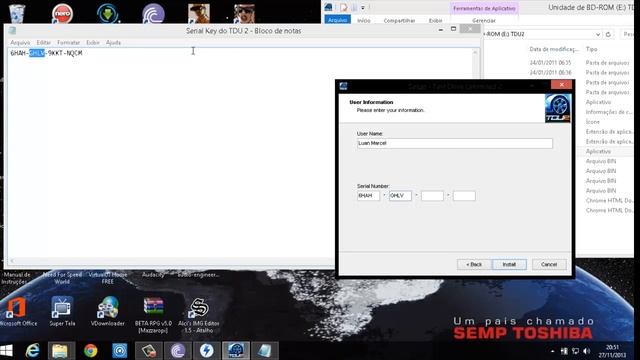640x360 pixels.
Task: Expand the Explorer address bar dropdown
Action: pos(598,34)
